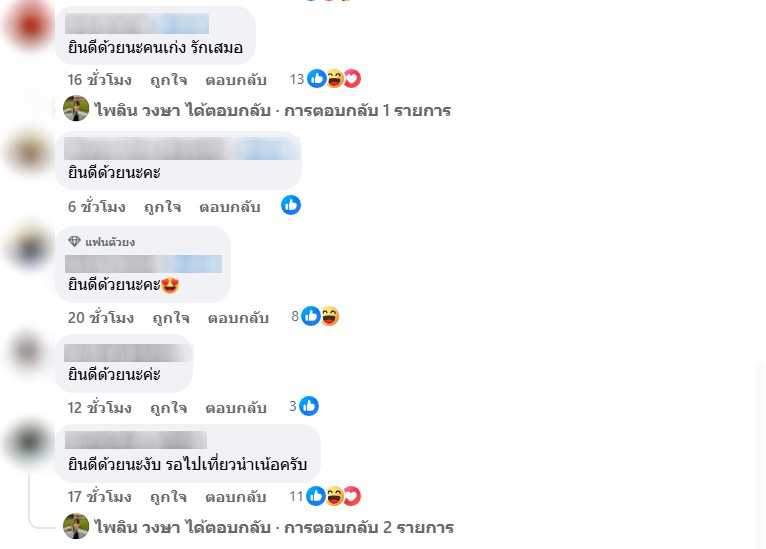Click red profile picture of first commenter
The height and width of the screenshot is (549, 766).
point(29,23)
